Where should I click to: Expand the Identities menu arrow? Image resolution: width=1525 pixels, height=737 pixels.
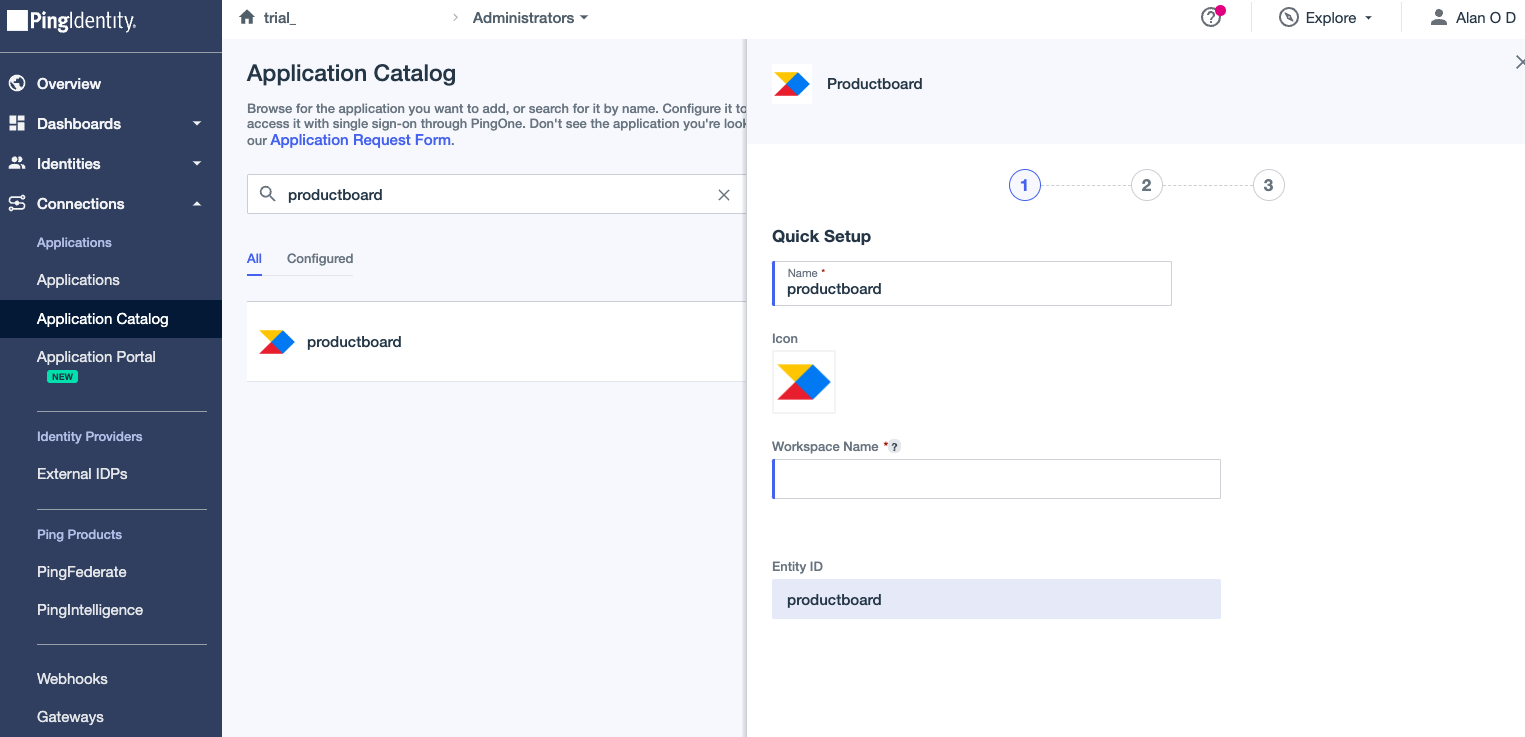pyautogui.click(x=197, y=164)
